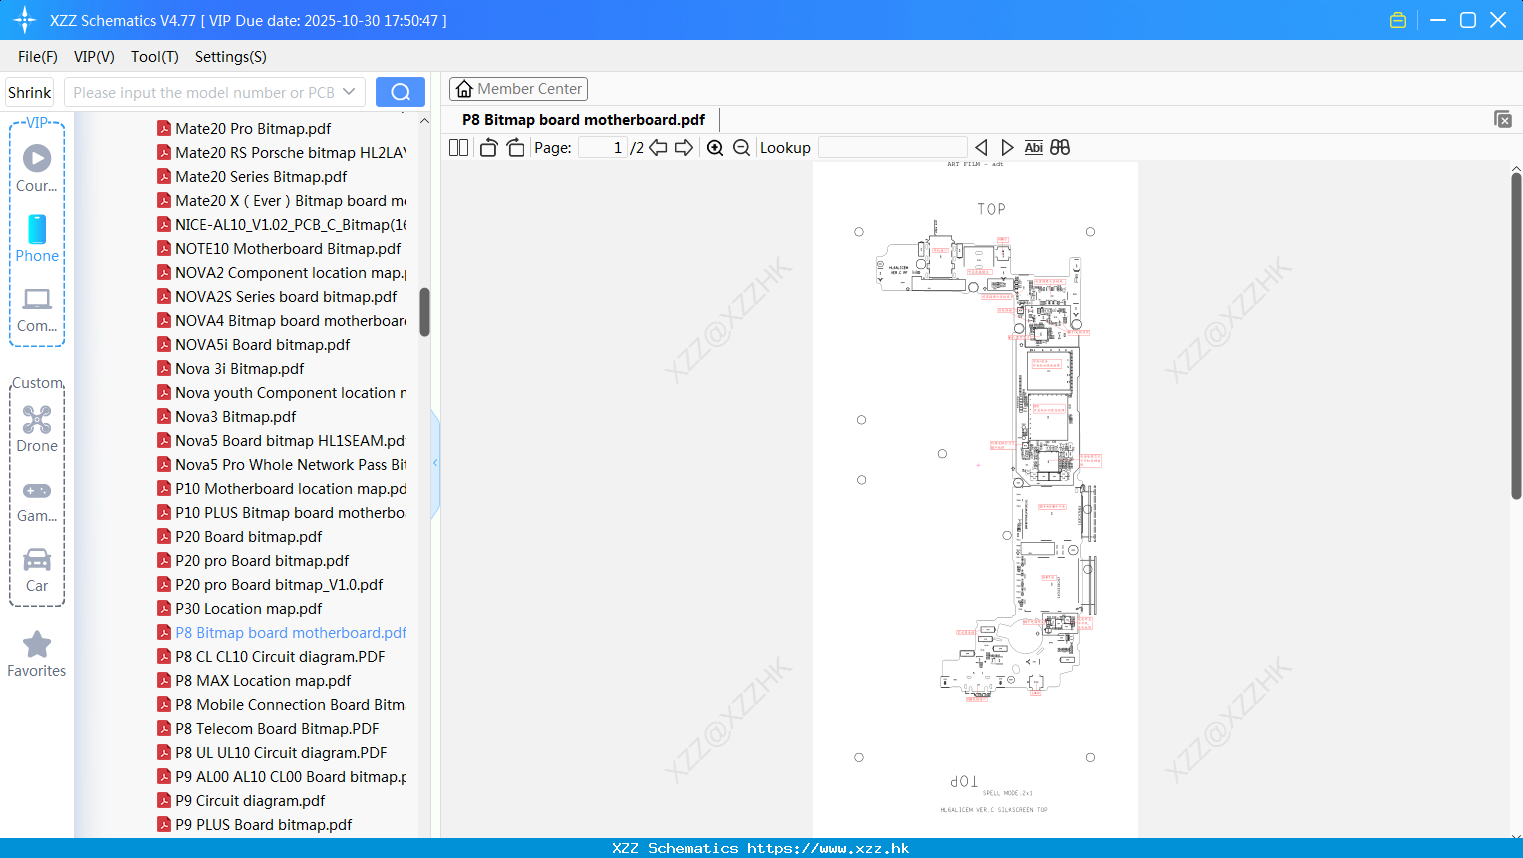Toggle match-case Abi search option
The width and height of the screenshot is (1523, 858).
pyautogui.click(x=1034, y=148)
